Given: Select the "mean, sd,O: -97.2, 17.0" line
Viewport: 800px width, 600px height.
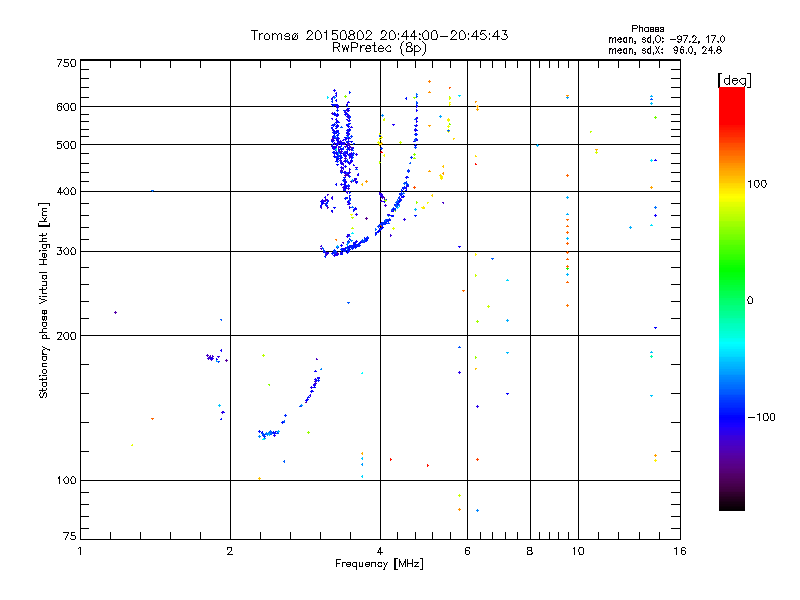Looking at the screenshot, I should (666, 39).
